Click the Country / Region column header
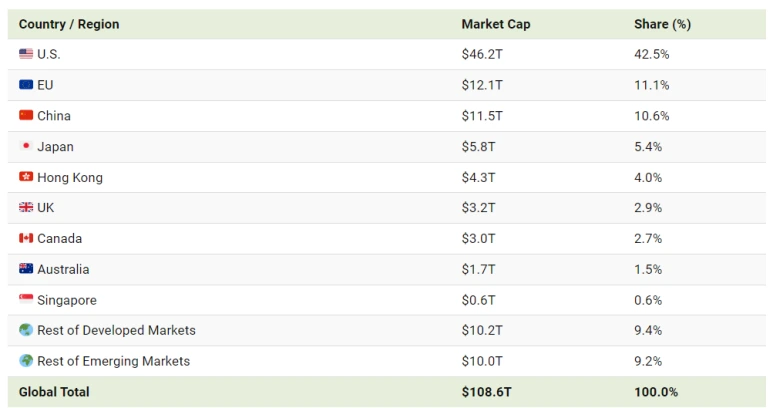Screen dimensions: 773x408 click(x=68, y=24)
